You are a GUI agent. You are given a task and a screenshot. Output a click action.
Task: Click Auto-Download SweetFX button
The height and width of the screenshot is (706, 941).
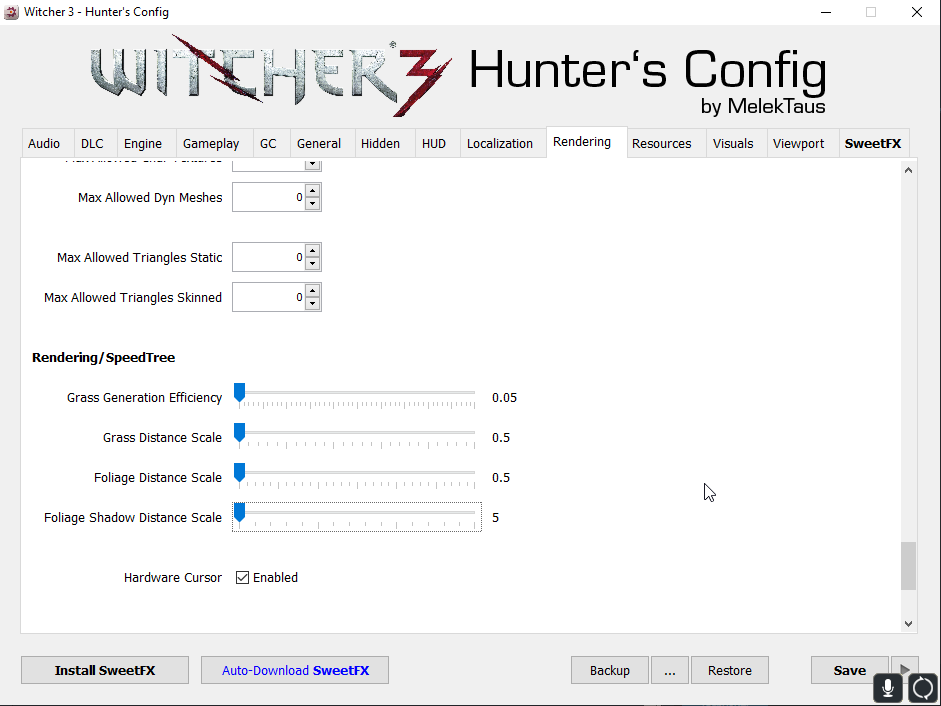(x=295, y=670)
